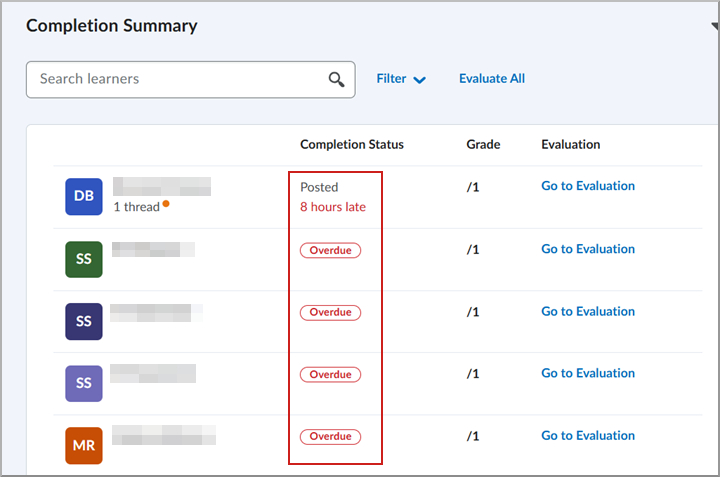The width and height of the screenshot is (720, 477).
Task: Click the 1 thread label under DB
Action: pos(136,207)
